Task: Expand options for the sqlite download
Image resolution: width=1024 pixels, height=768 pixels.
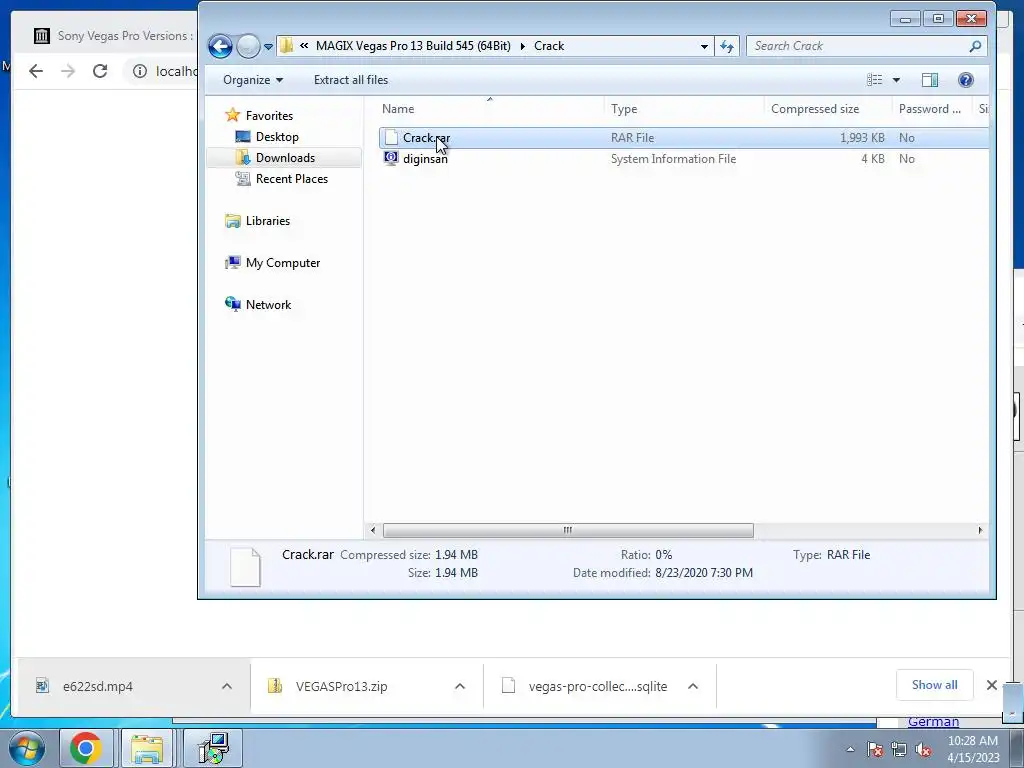Action: [693, 686]
